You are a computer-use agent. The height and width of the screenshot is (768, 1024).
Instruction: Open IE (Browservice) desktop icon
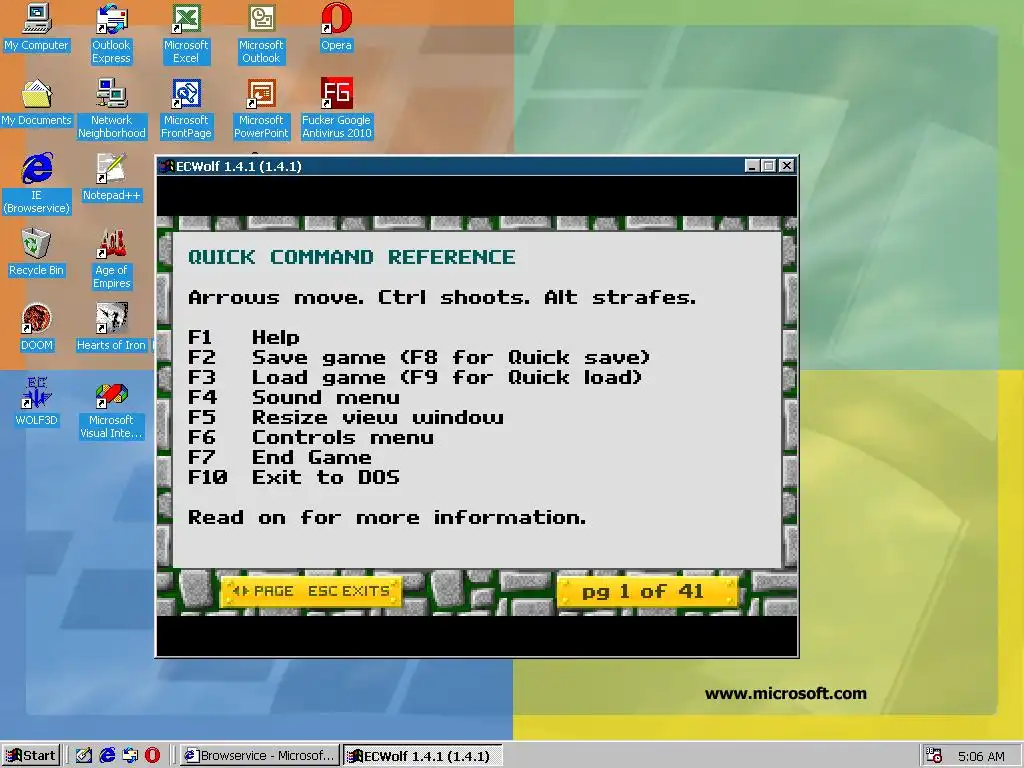37,183
